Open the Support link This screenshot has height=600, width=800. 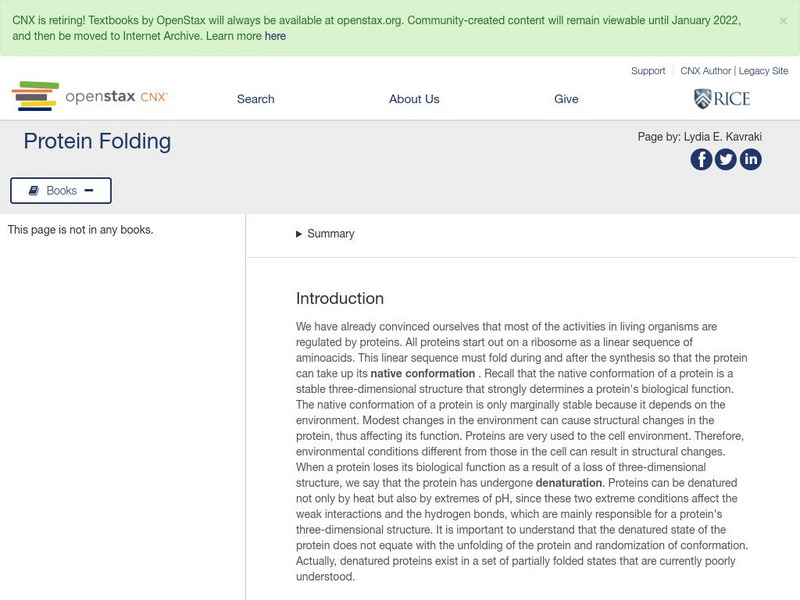(x=648, y=71)
